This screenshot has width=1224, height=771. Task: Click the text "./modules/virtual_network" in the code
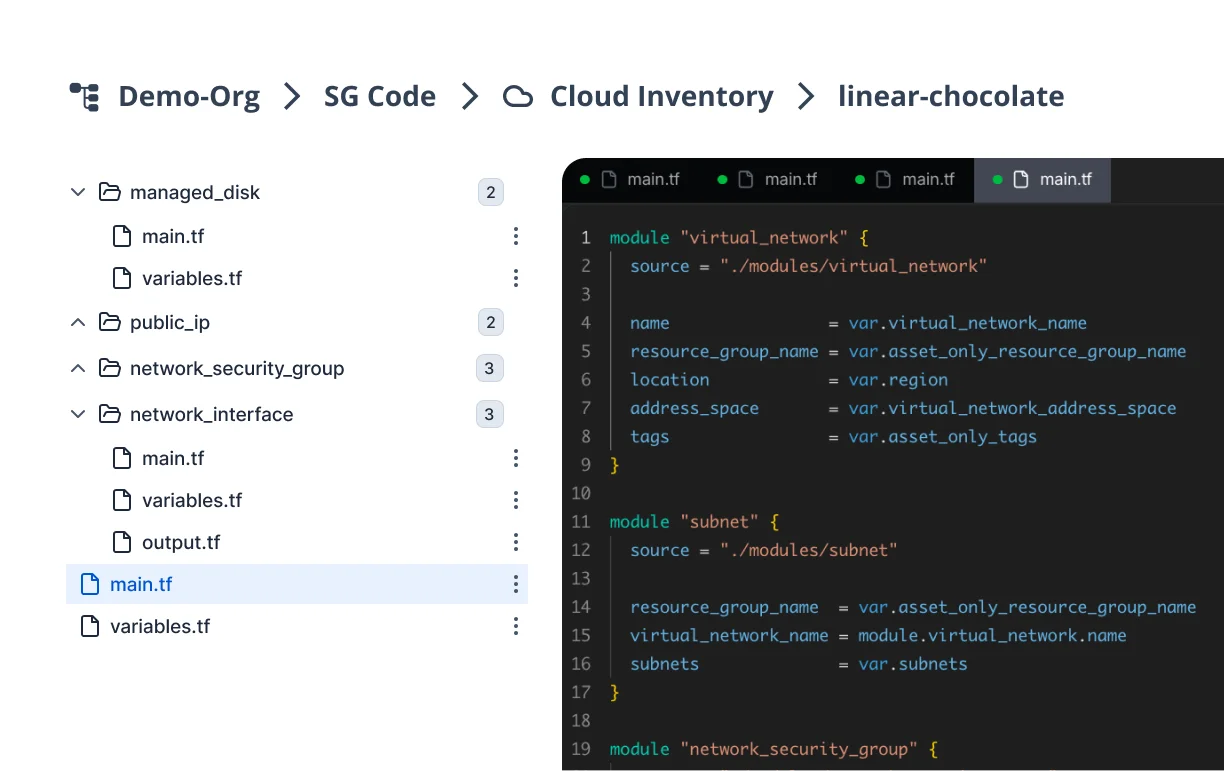pyautogui.click(x=853, y=266)
